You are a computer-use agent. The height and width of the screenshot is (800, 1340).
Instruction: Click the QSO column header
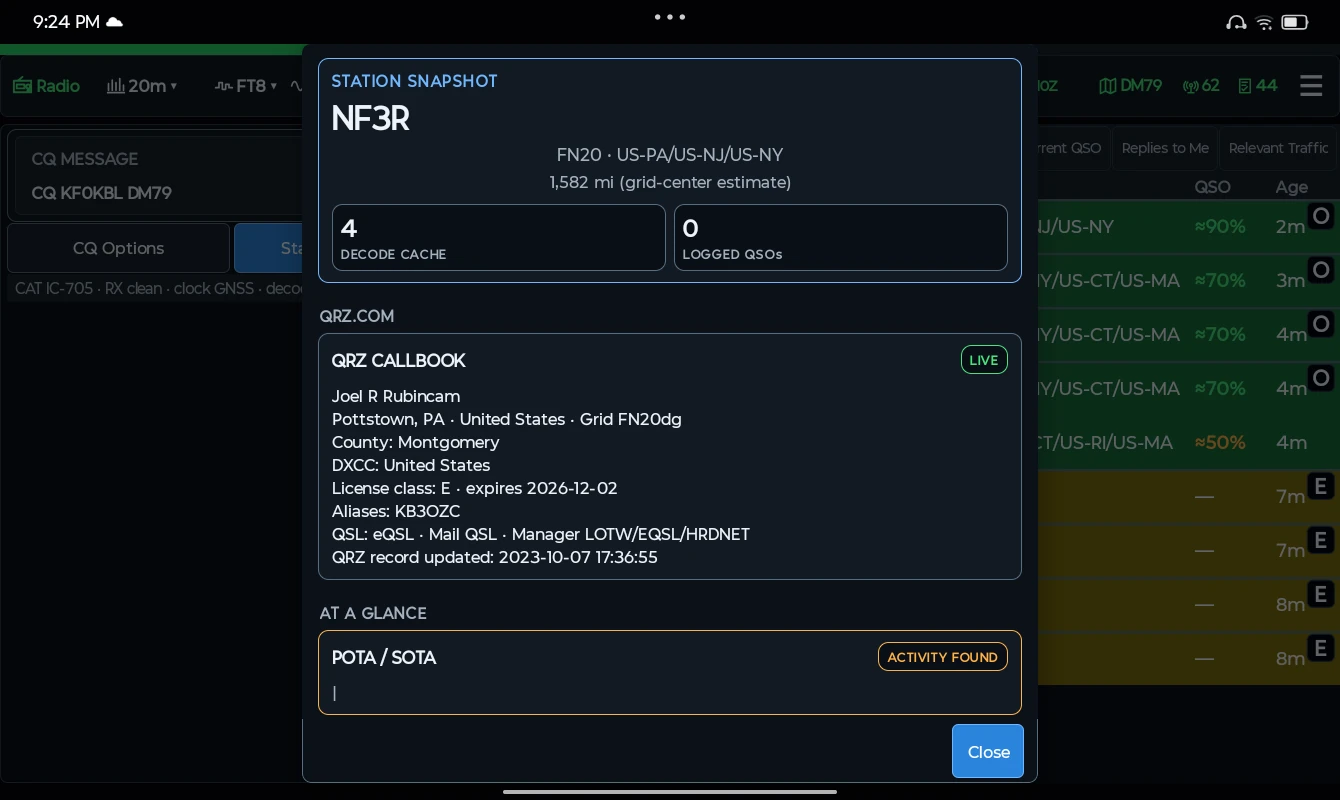[x=1212, y=187]
